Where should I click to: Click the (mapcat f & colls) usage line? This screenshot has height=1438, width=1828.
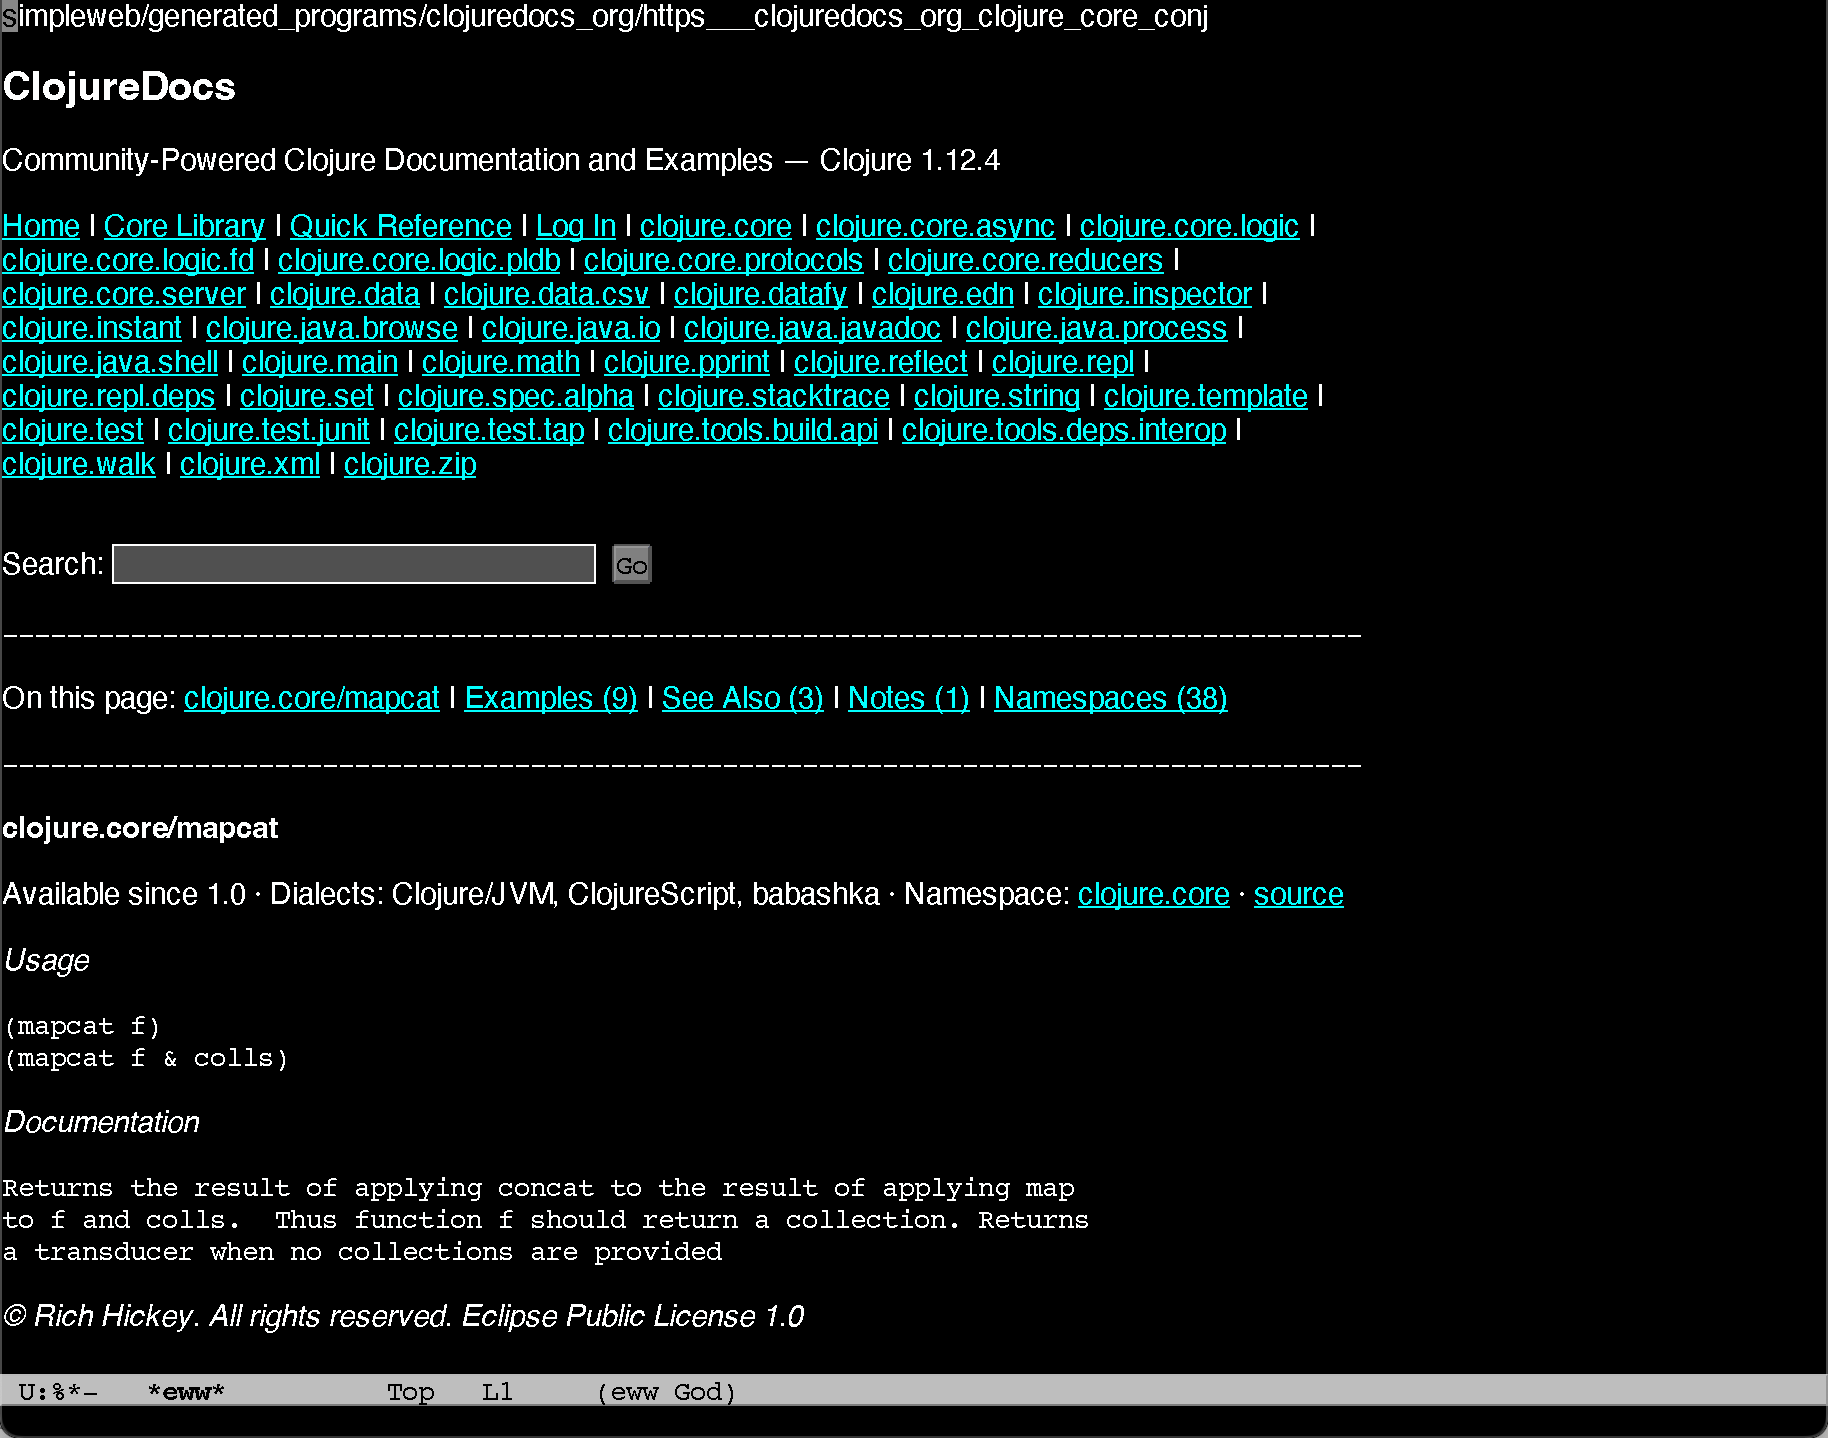pos(146,1058)
